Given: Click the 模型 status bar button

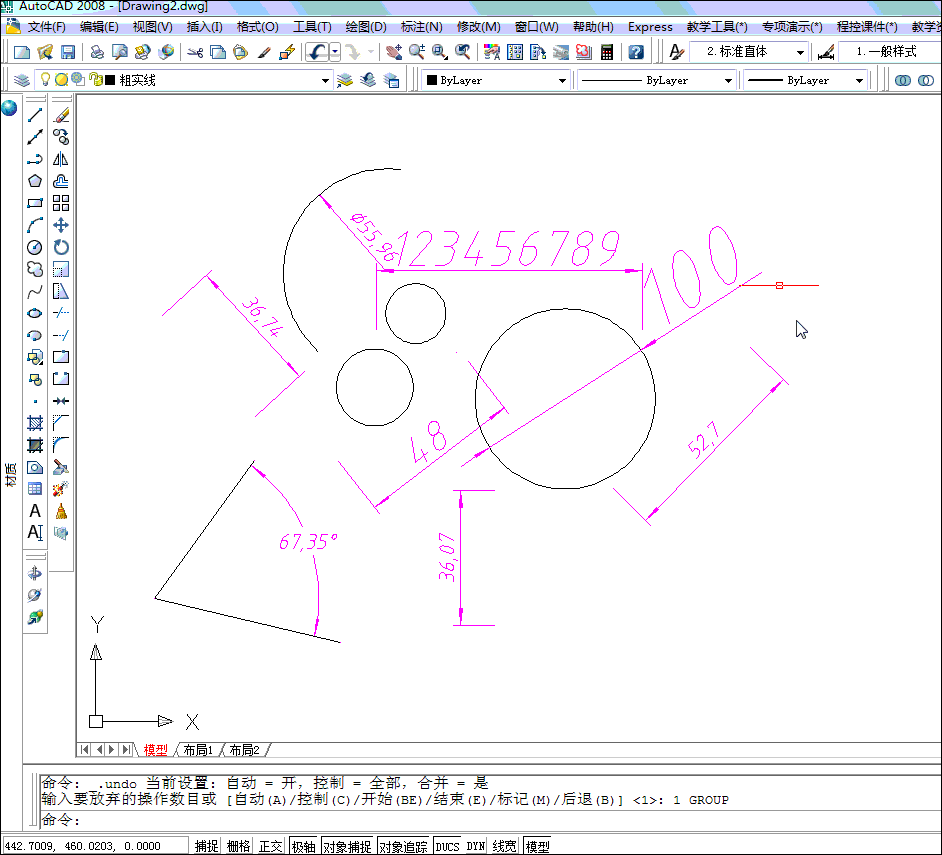Looking at the screenshot, I should [537, 846].
